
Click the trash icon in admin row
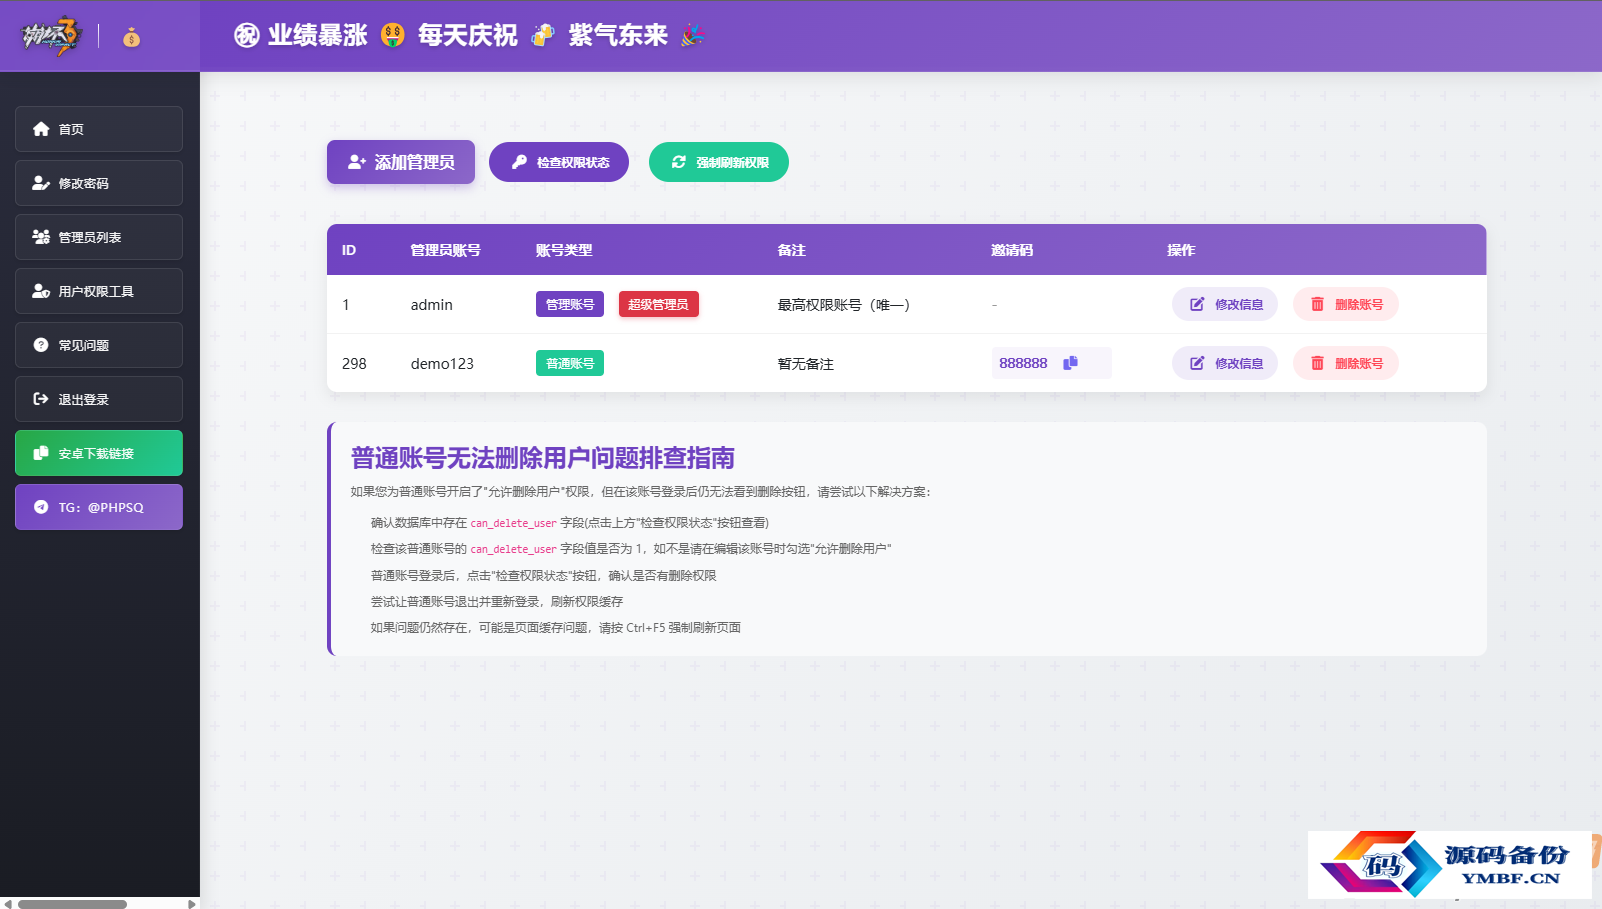coord(1318,304)
